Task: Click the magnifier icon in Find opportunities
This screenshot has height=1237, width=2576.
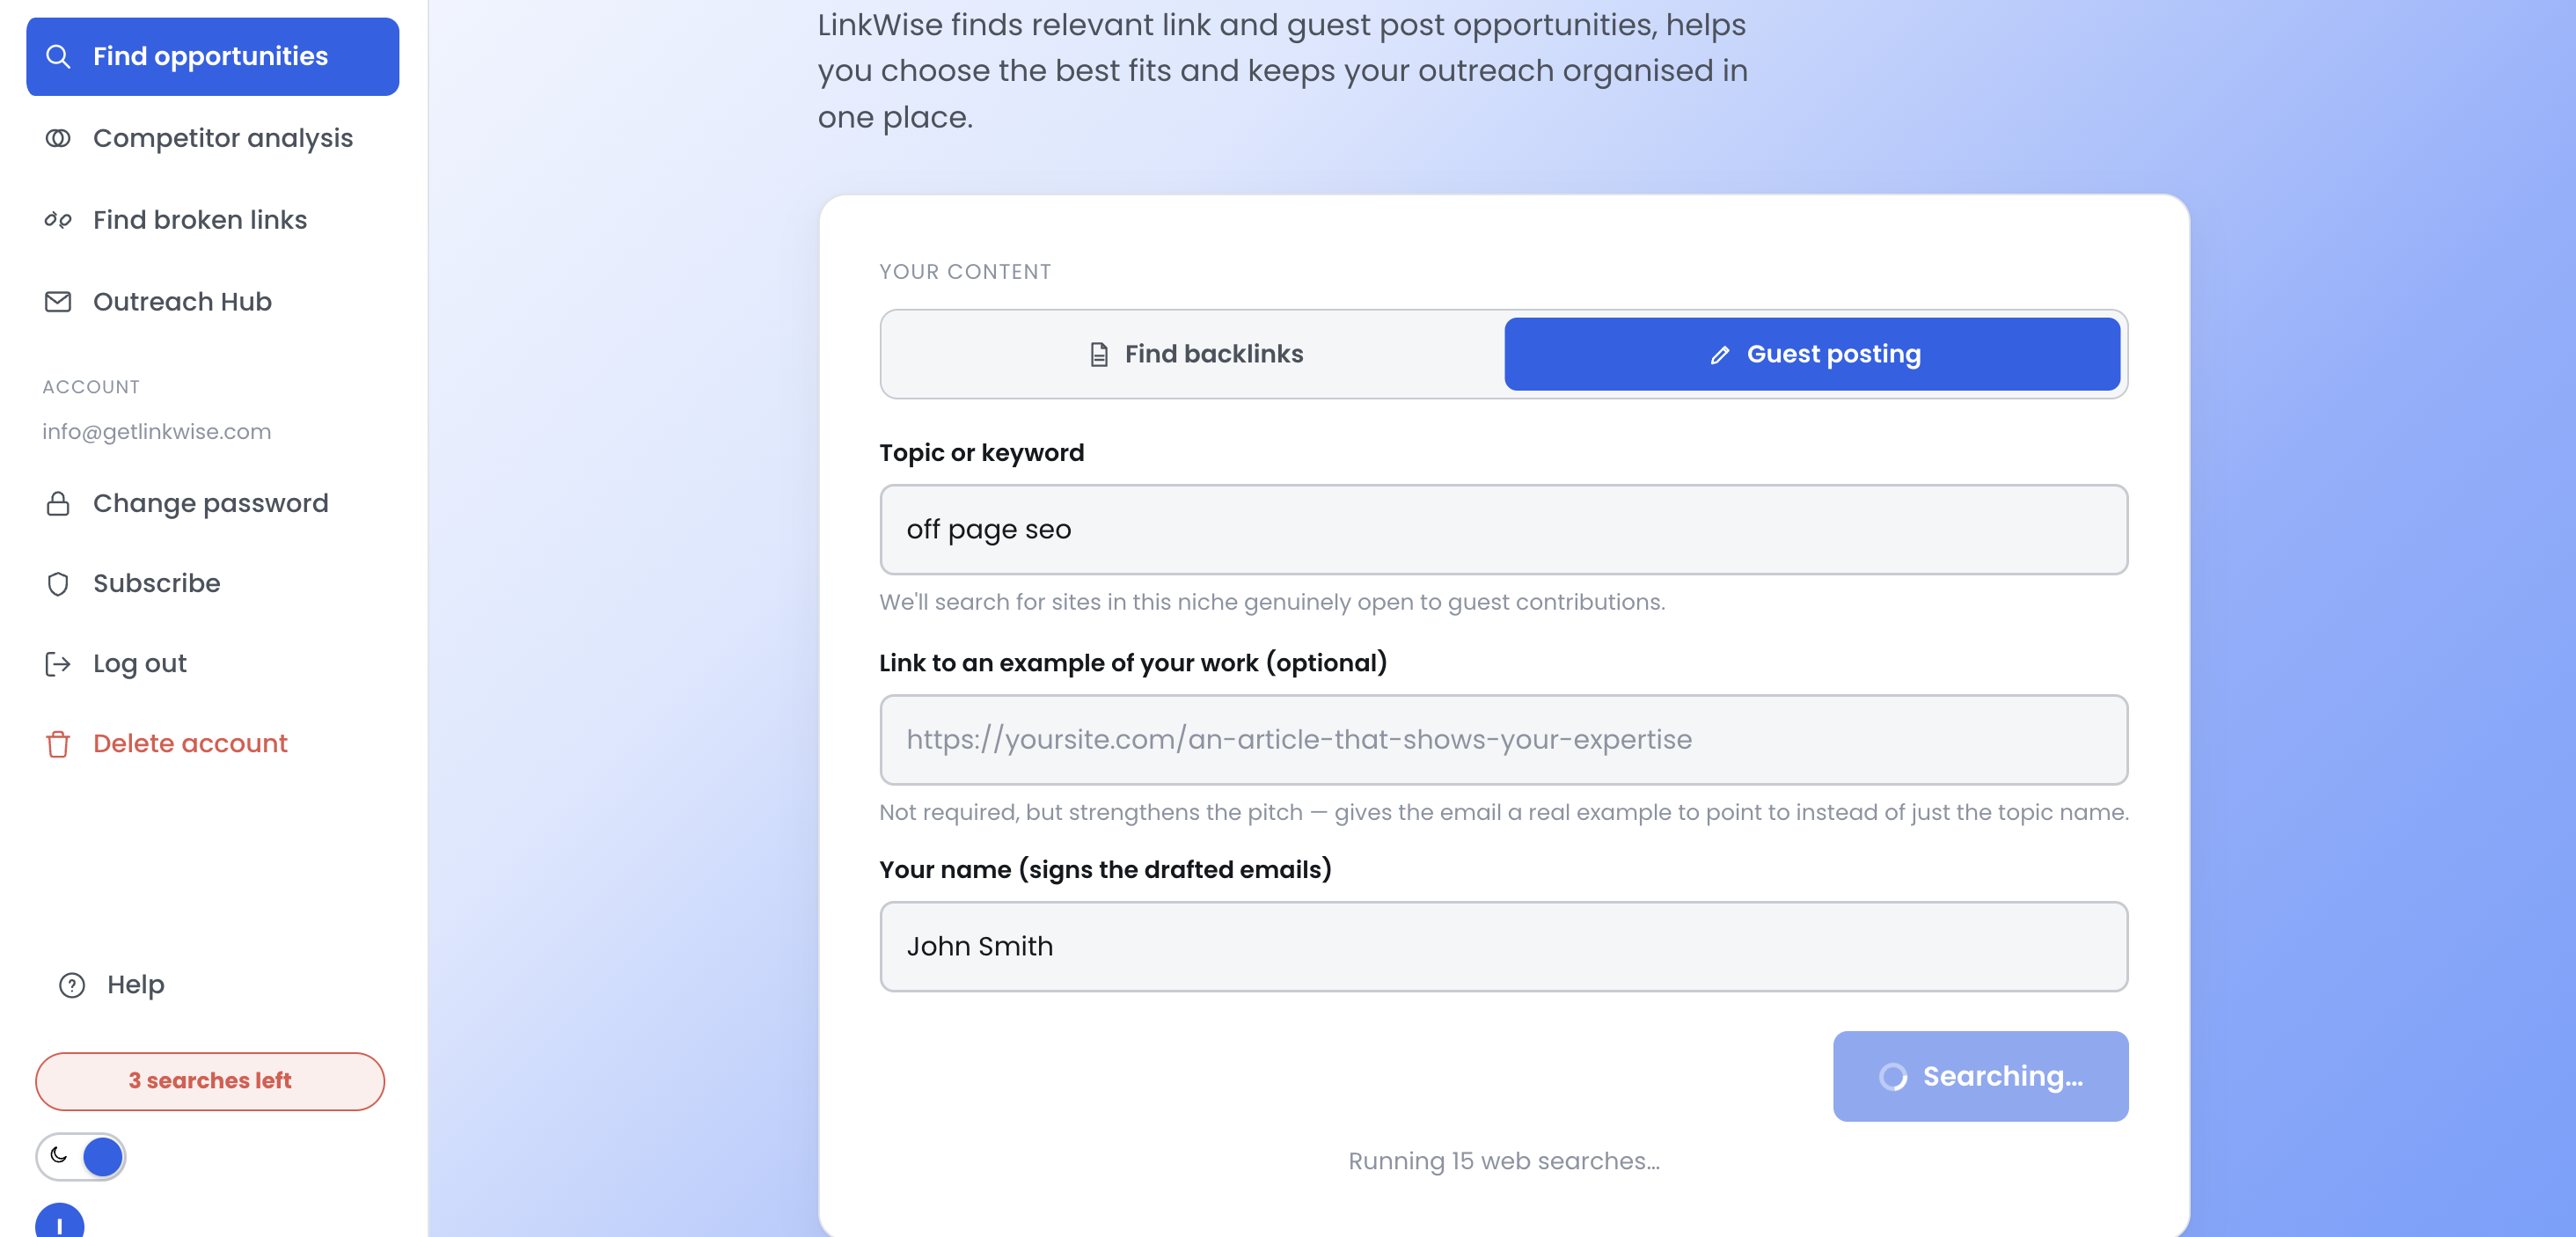Action: (58, 56)
